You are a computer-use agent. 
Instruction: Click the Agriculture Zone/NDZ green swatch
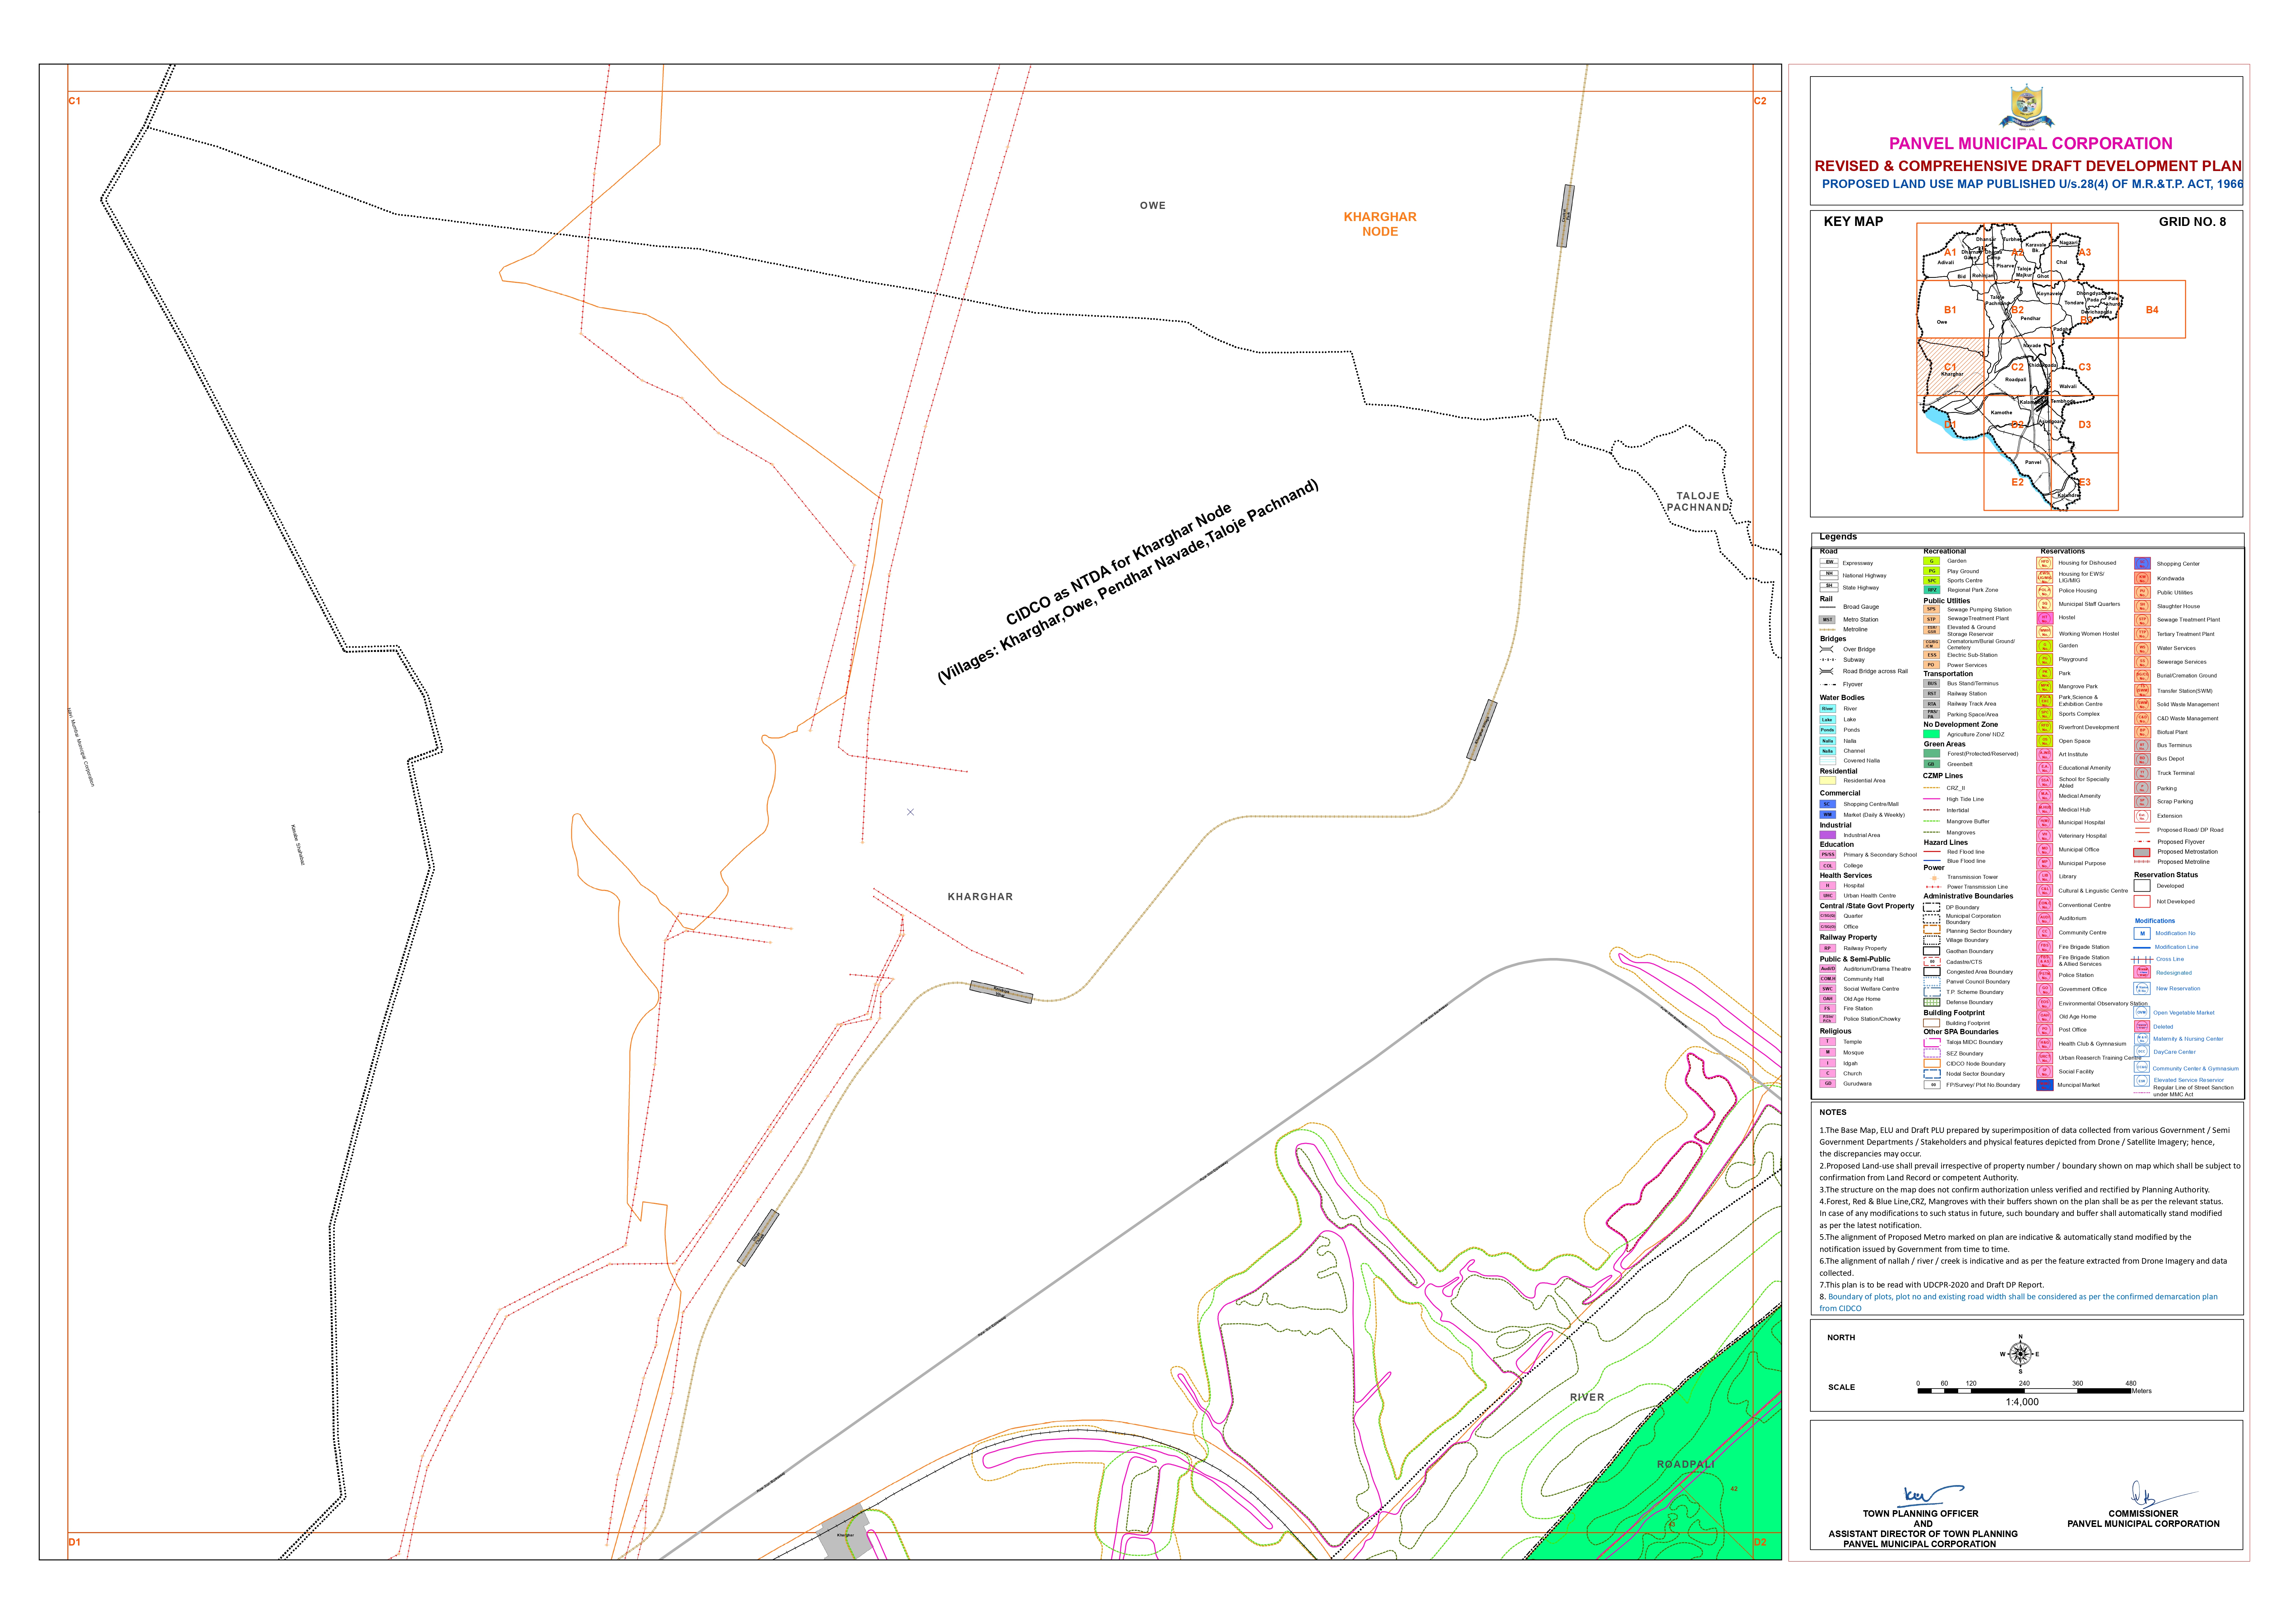tap(1932, 734)
